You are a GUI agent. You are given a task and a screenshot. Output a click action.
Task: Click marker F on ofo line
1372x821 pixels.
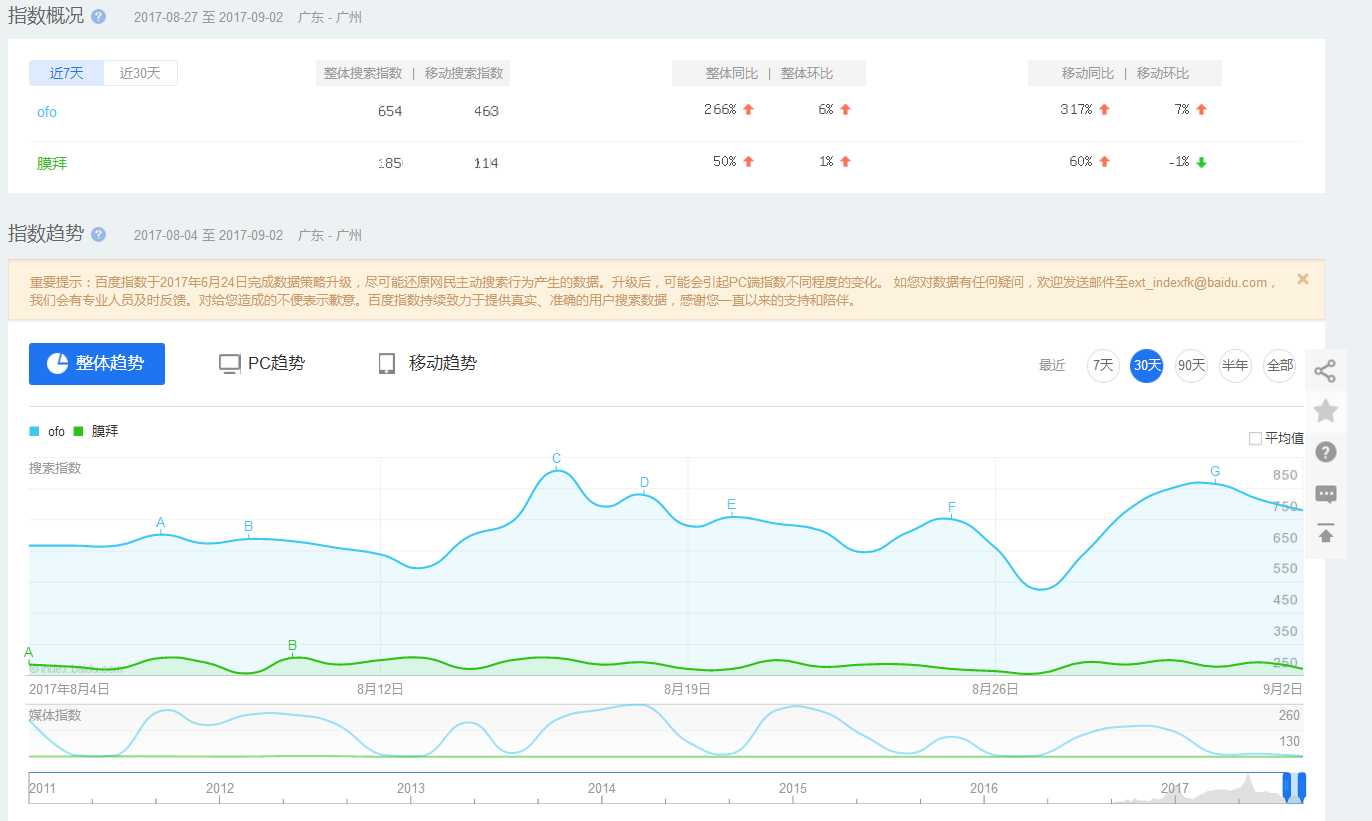tap(951, 508)
